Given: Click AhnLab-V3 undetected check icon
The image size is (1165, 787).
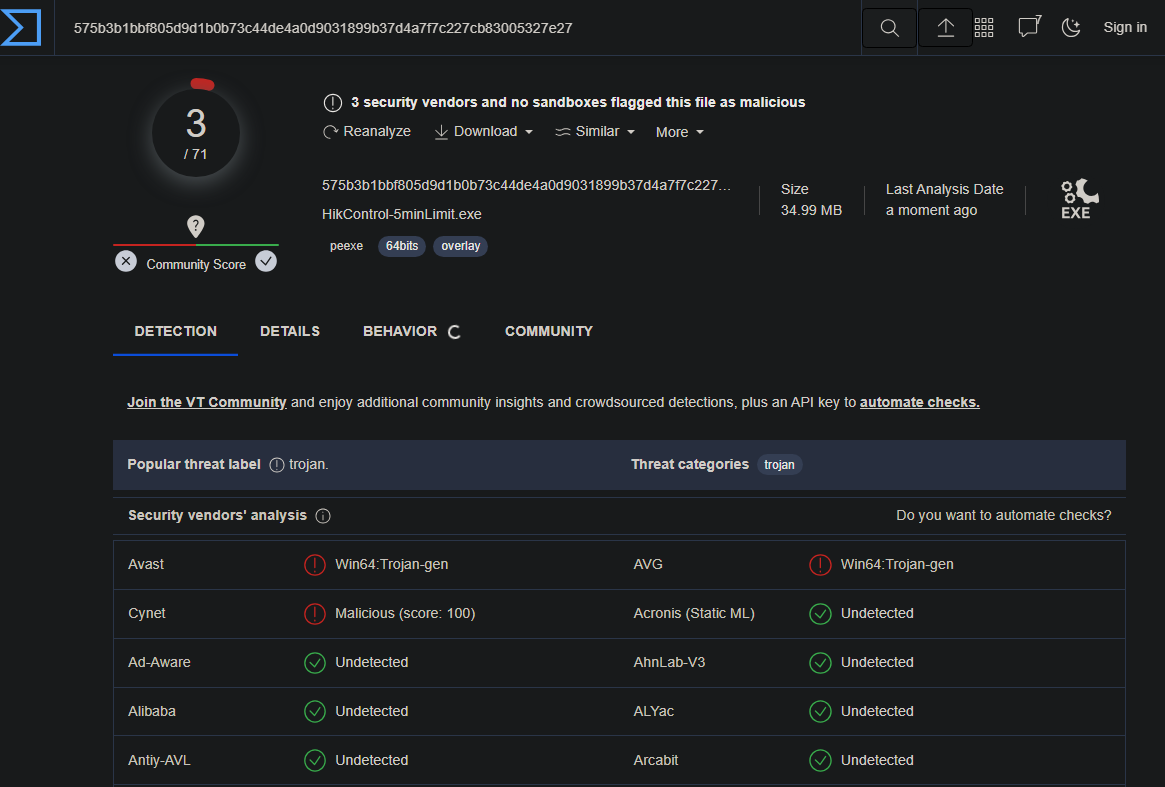Looking at the screenshot, I should 820,663.
